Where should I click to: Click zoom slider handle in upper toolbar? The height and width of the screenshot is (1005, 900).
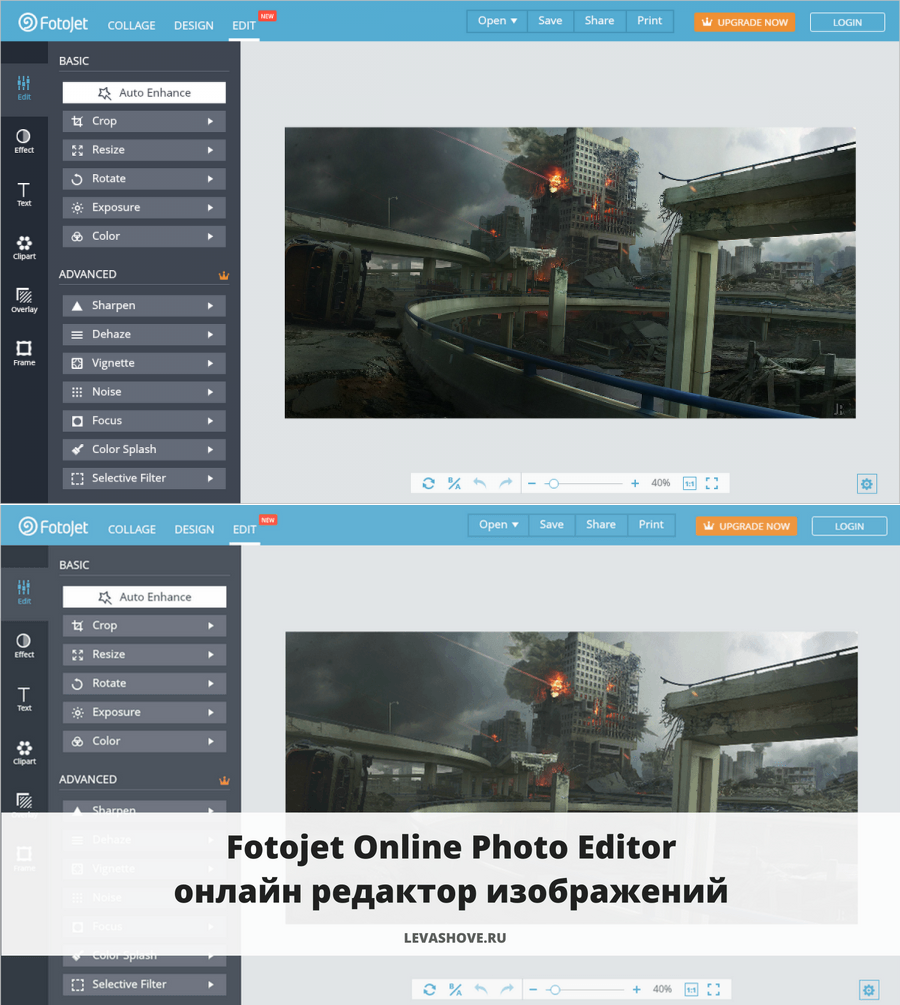pyautogui.click(x=553, y=484)
